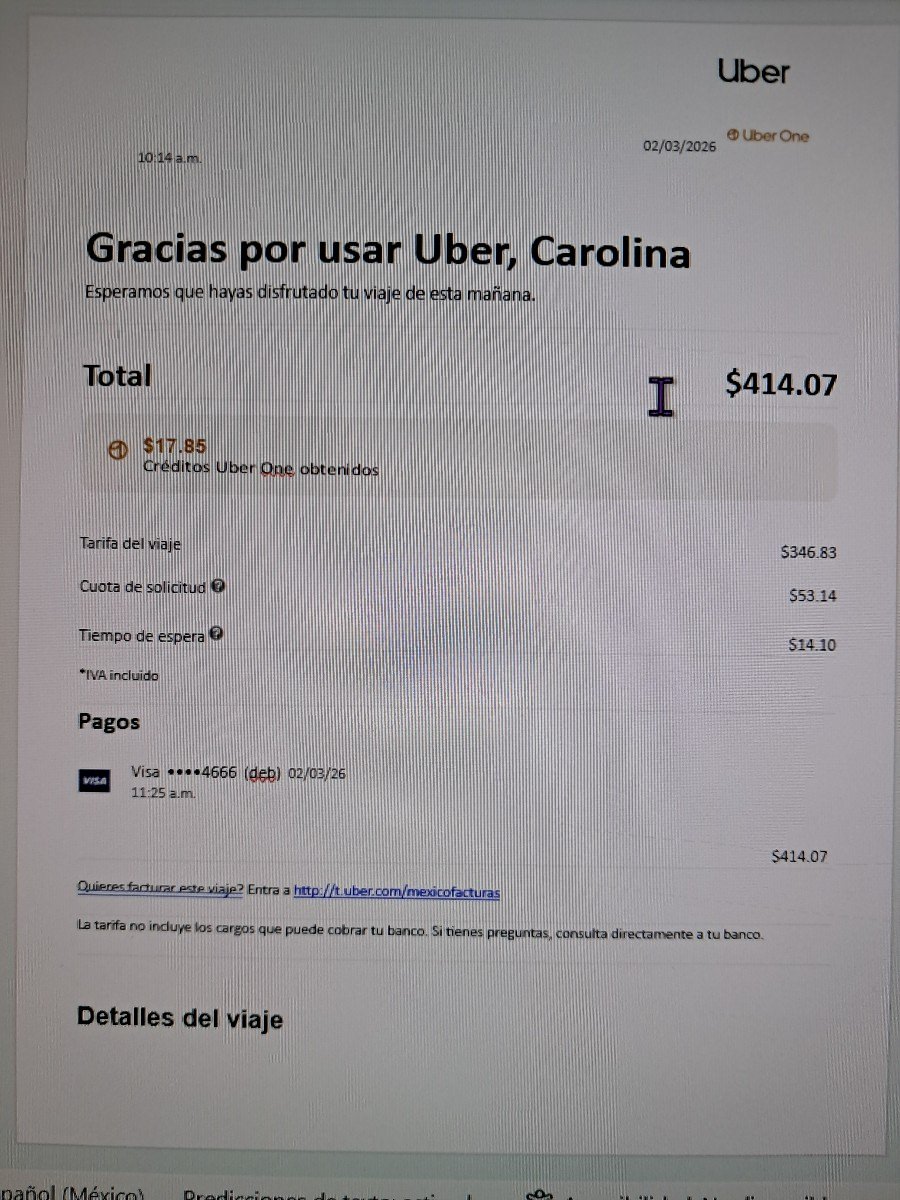900x1200 pixels.
Task: Click the Pagos section heading
Action: [109, 722]
